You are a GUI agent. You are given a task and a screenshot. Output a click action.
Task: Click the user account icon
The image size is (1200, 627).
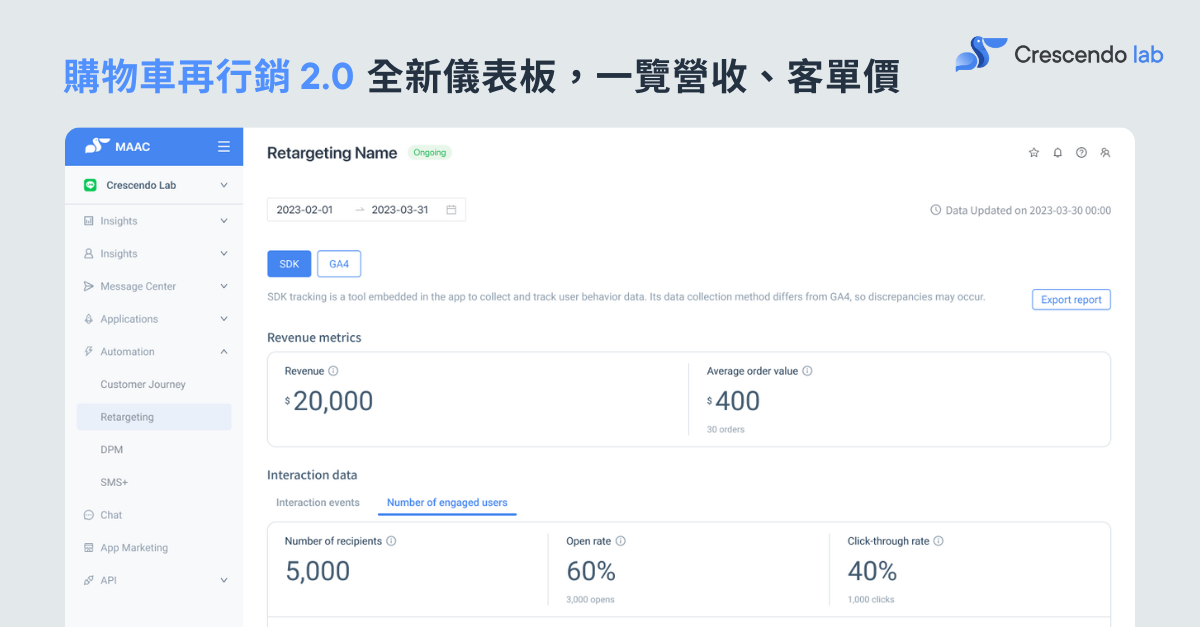[x=1105, y=153]
